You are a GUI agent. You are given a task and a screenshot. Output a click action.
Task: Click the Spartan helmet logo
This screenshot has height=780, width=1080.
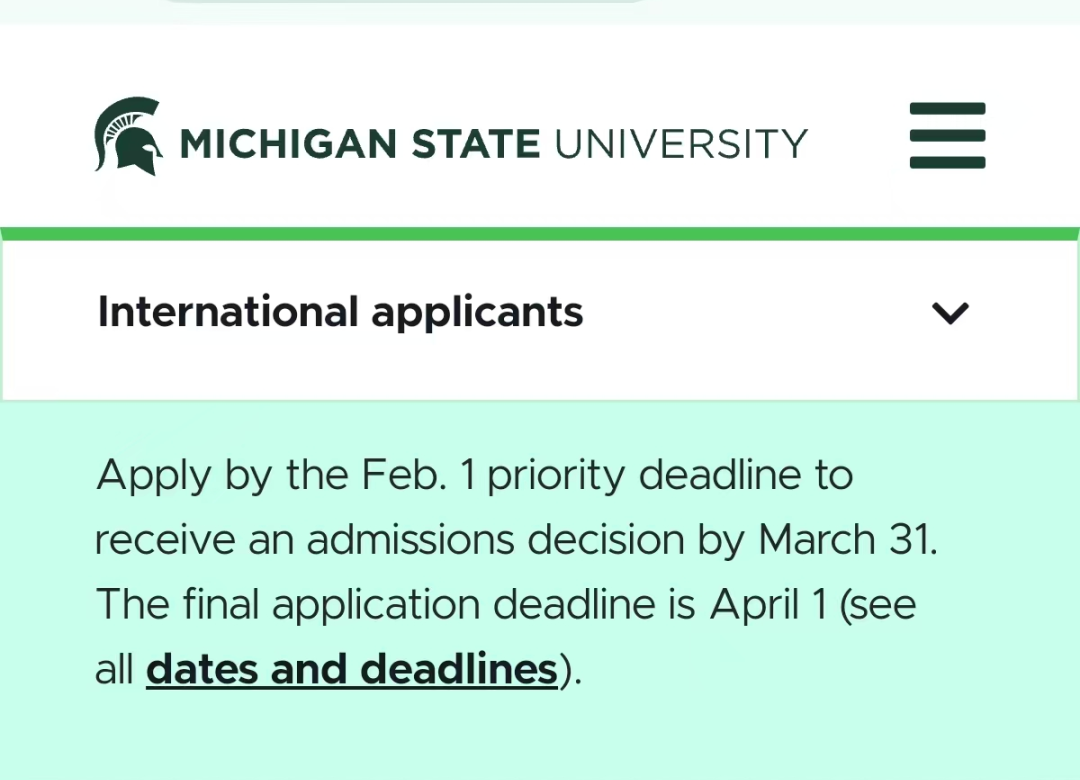tap(129, 136)
